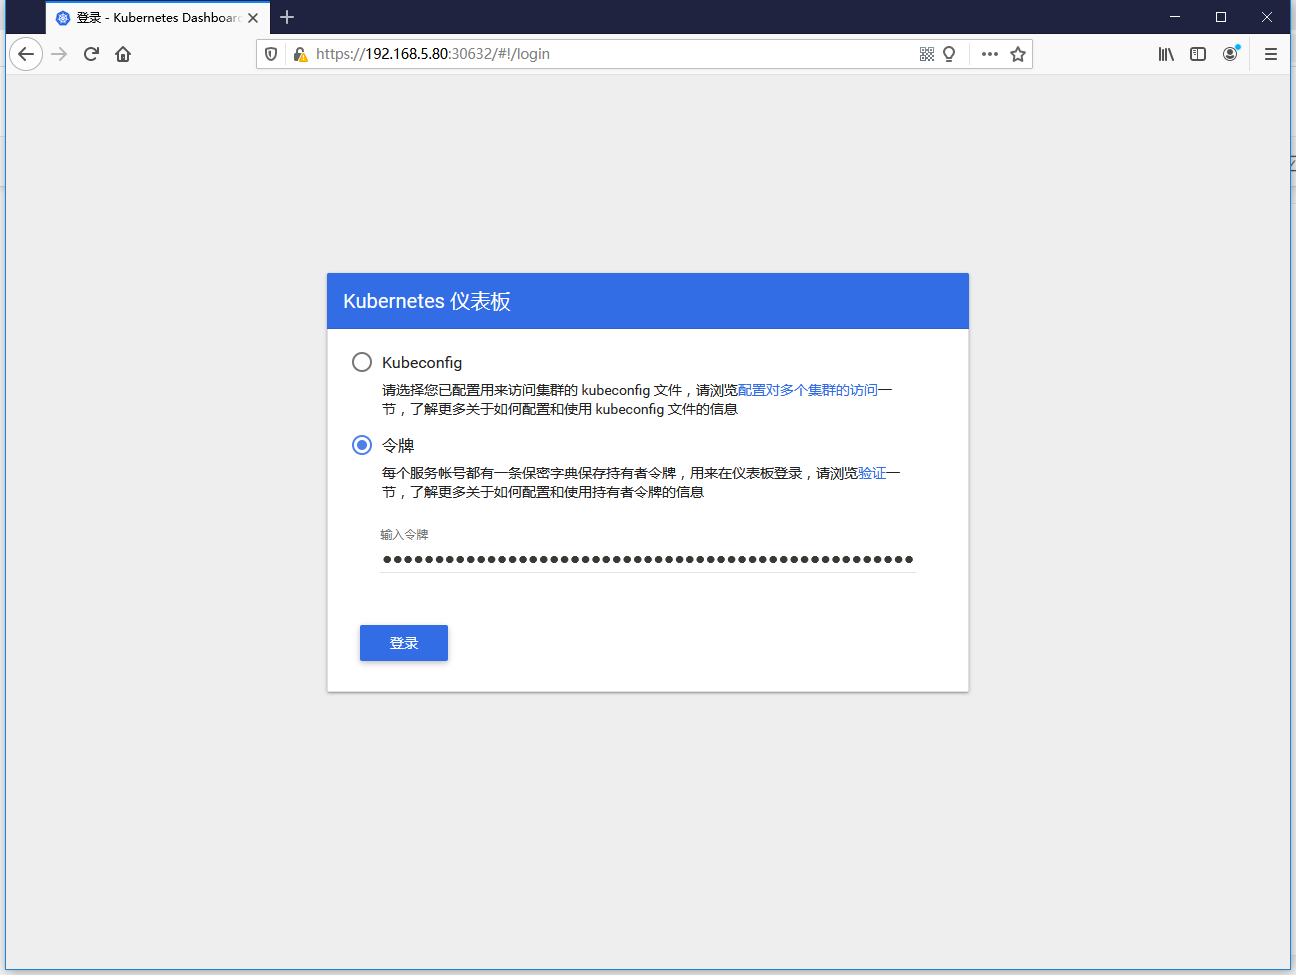Viewport: 1296px width, 975px height.
Task: Reload the current page
Action: pyautogui.click(x=91, y=54)
